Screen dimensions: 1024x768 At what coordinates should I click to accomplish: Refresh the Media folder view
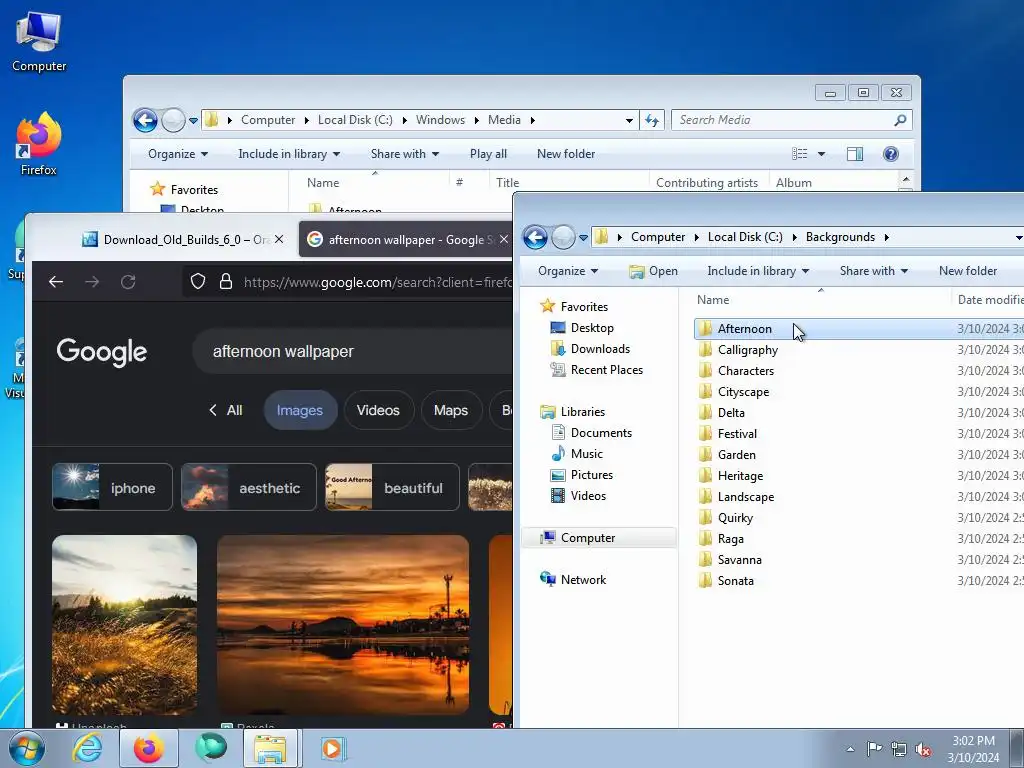[652, 120]
